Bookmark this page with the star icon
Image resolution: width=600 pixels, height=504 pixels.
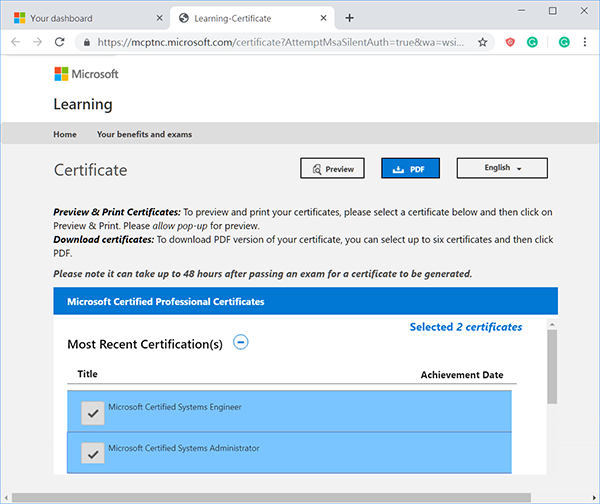[x=483, y=42]
